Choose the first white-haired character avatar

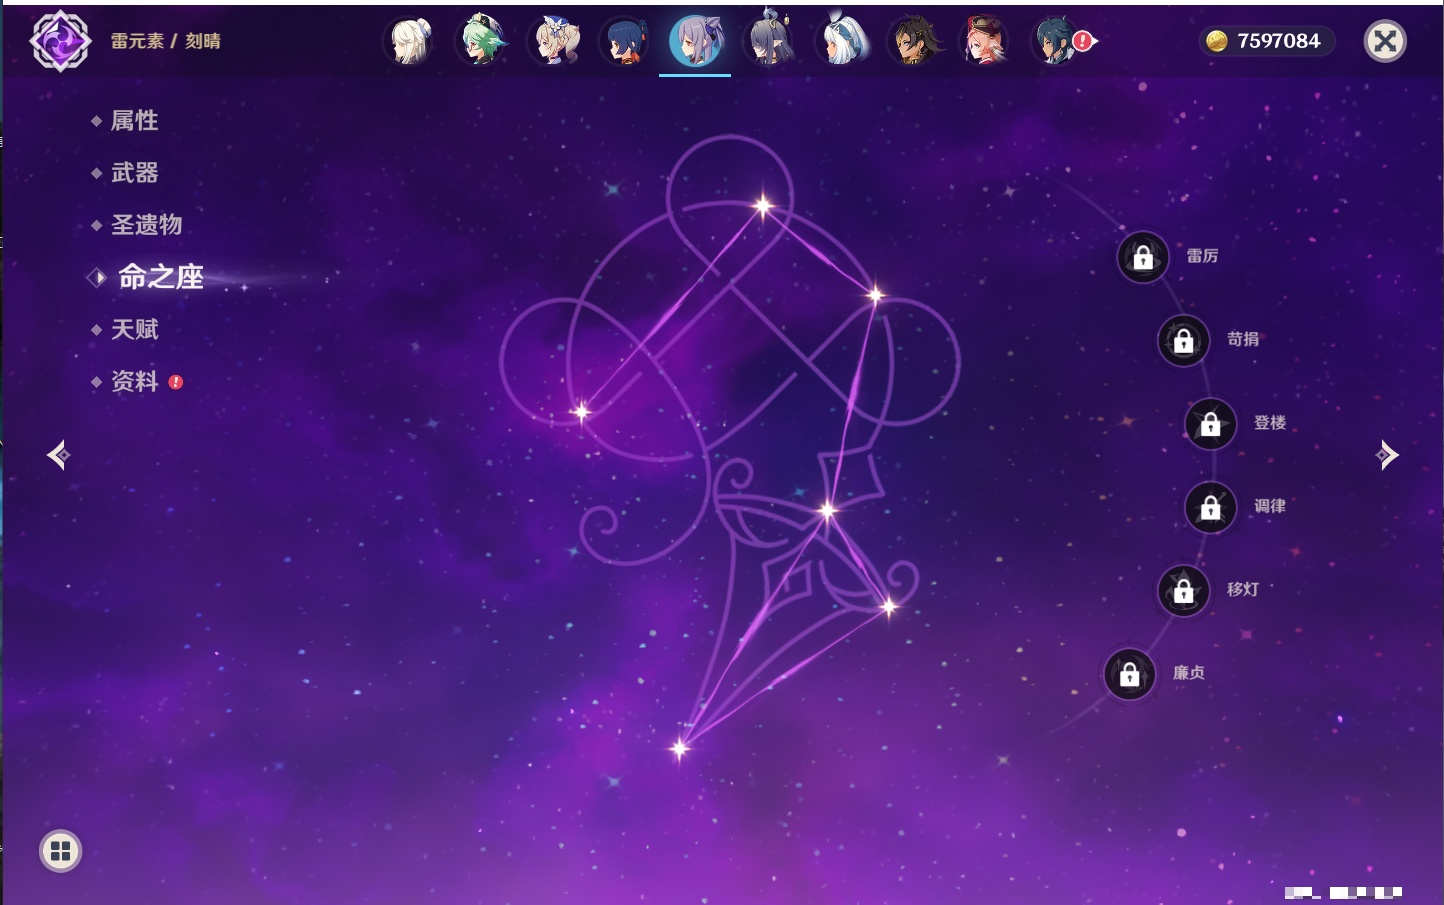409,41
